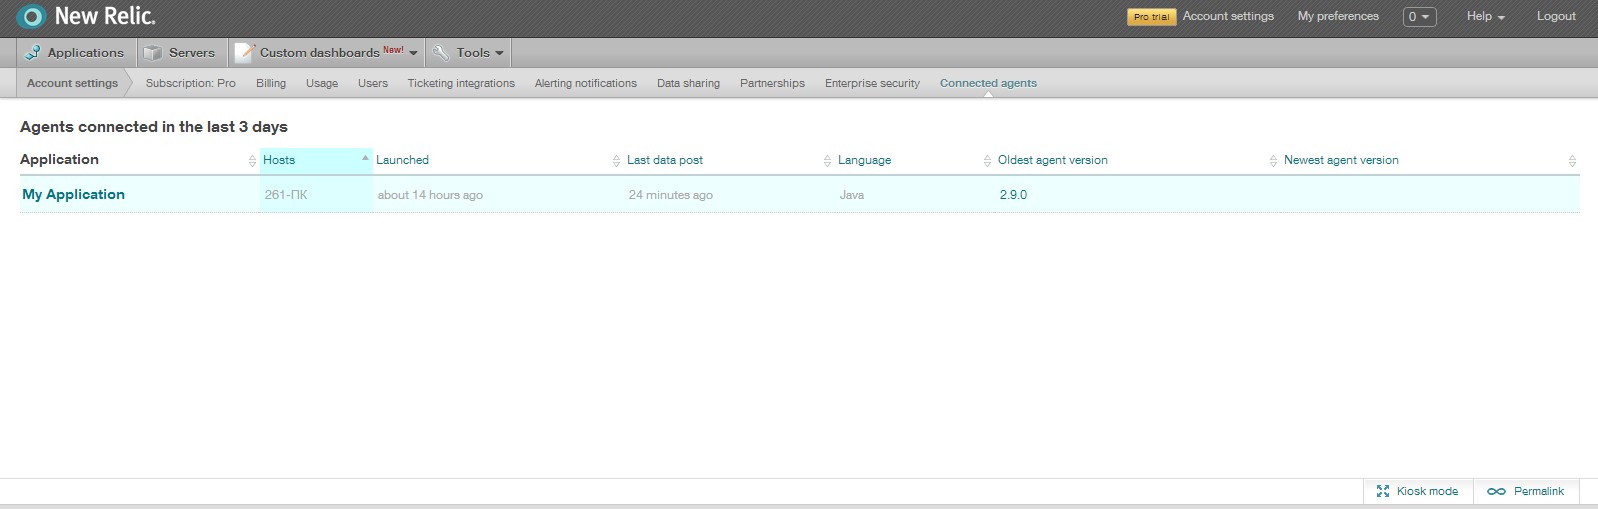This screenshot has height=509, width=1598.
Task: Click sort arrows before Newest agent version
Action: pyautogui.click(x=1273, y=161)
